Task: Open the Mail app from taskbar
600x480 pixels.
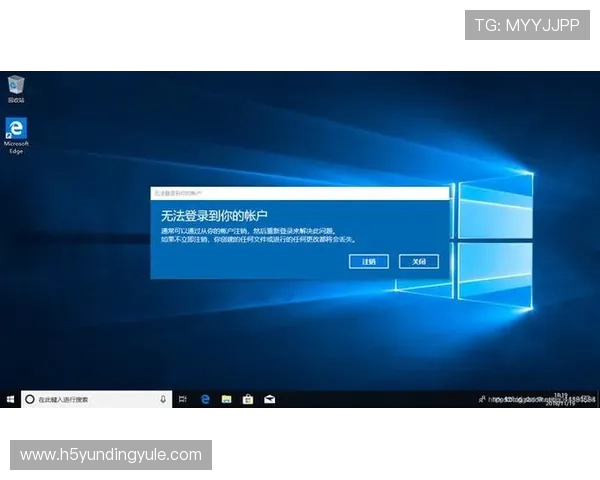Action: 269,399
